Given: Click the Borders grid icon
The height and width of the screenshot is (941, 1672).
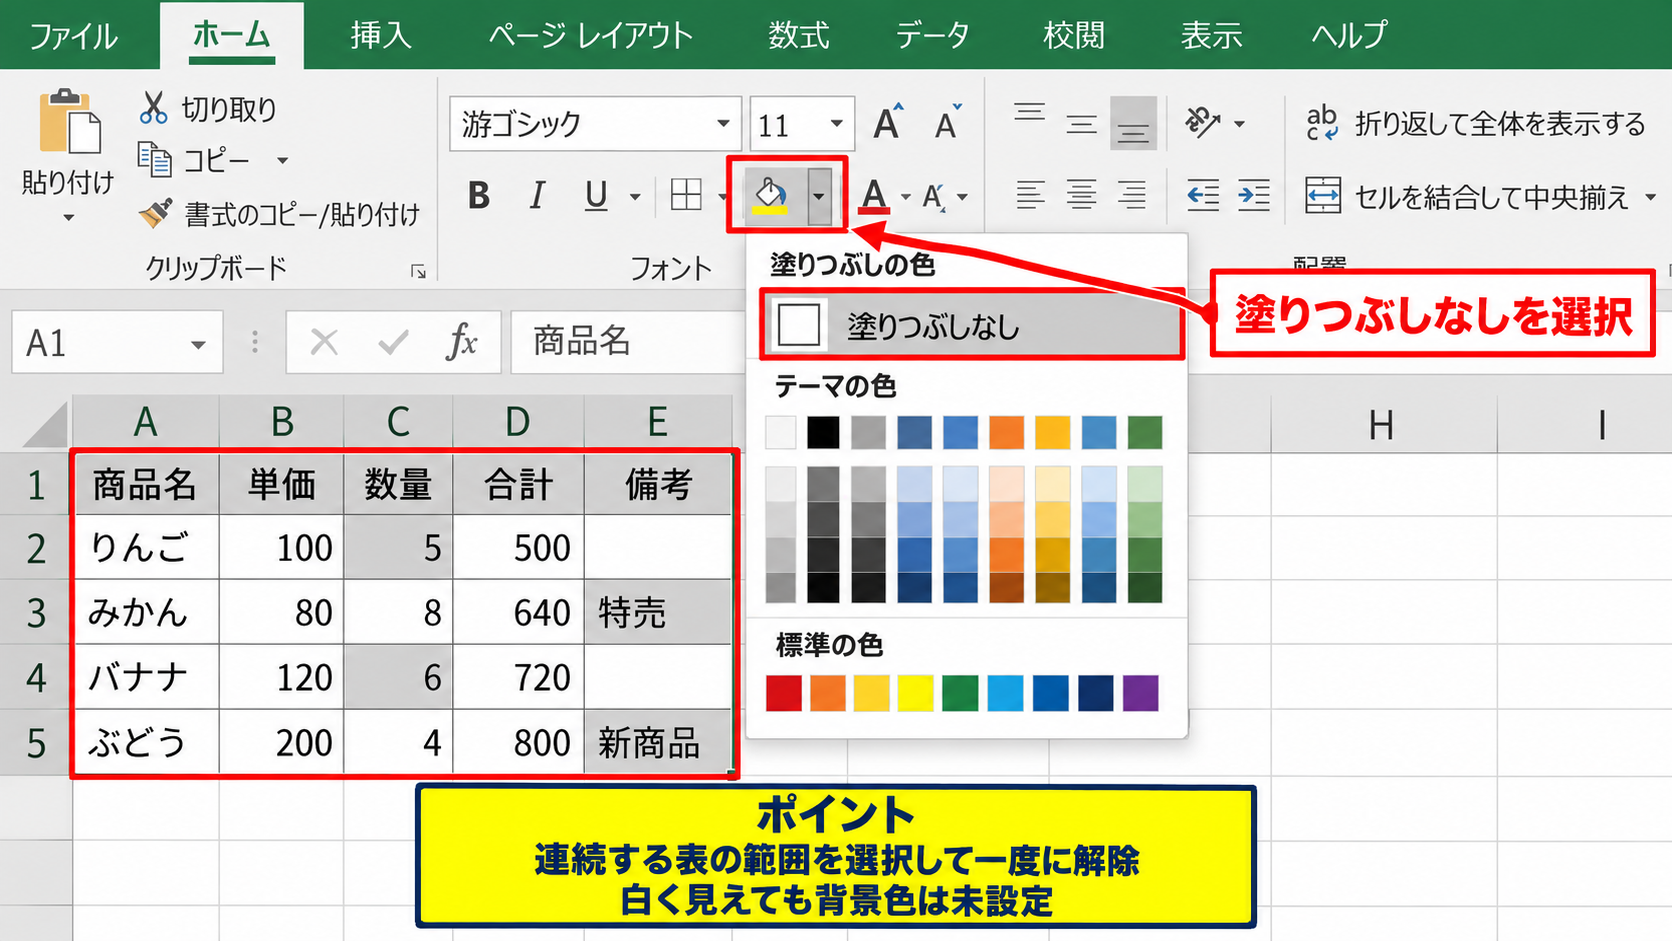Looking at the screenshot, I should pyautogui.click(x=686, y=196).
